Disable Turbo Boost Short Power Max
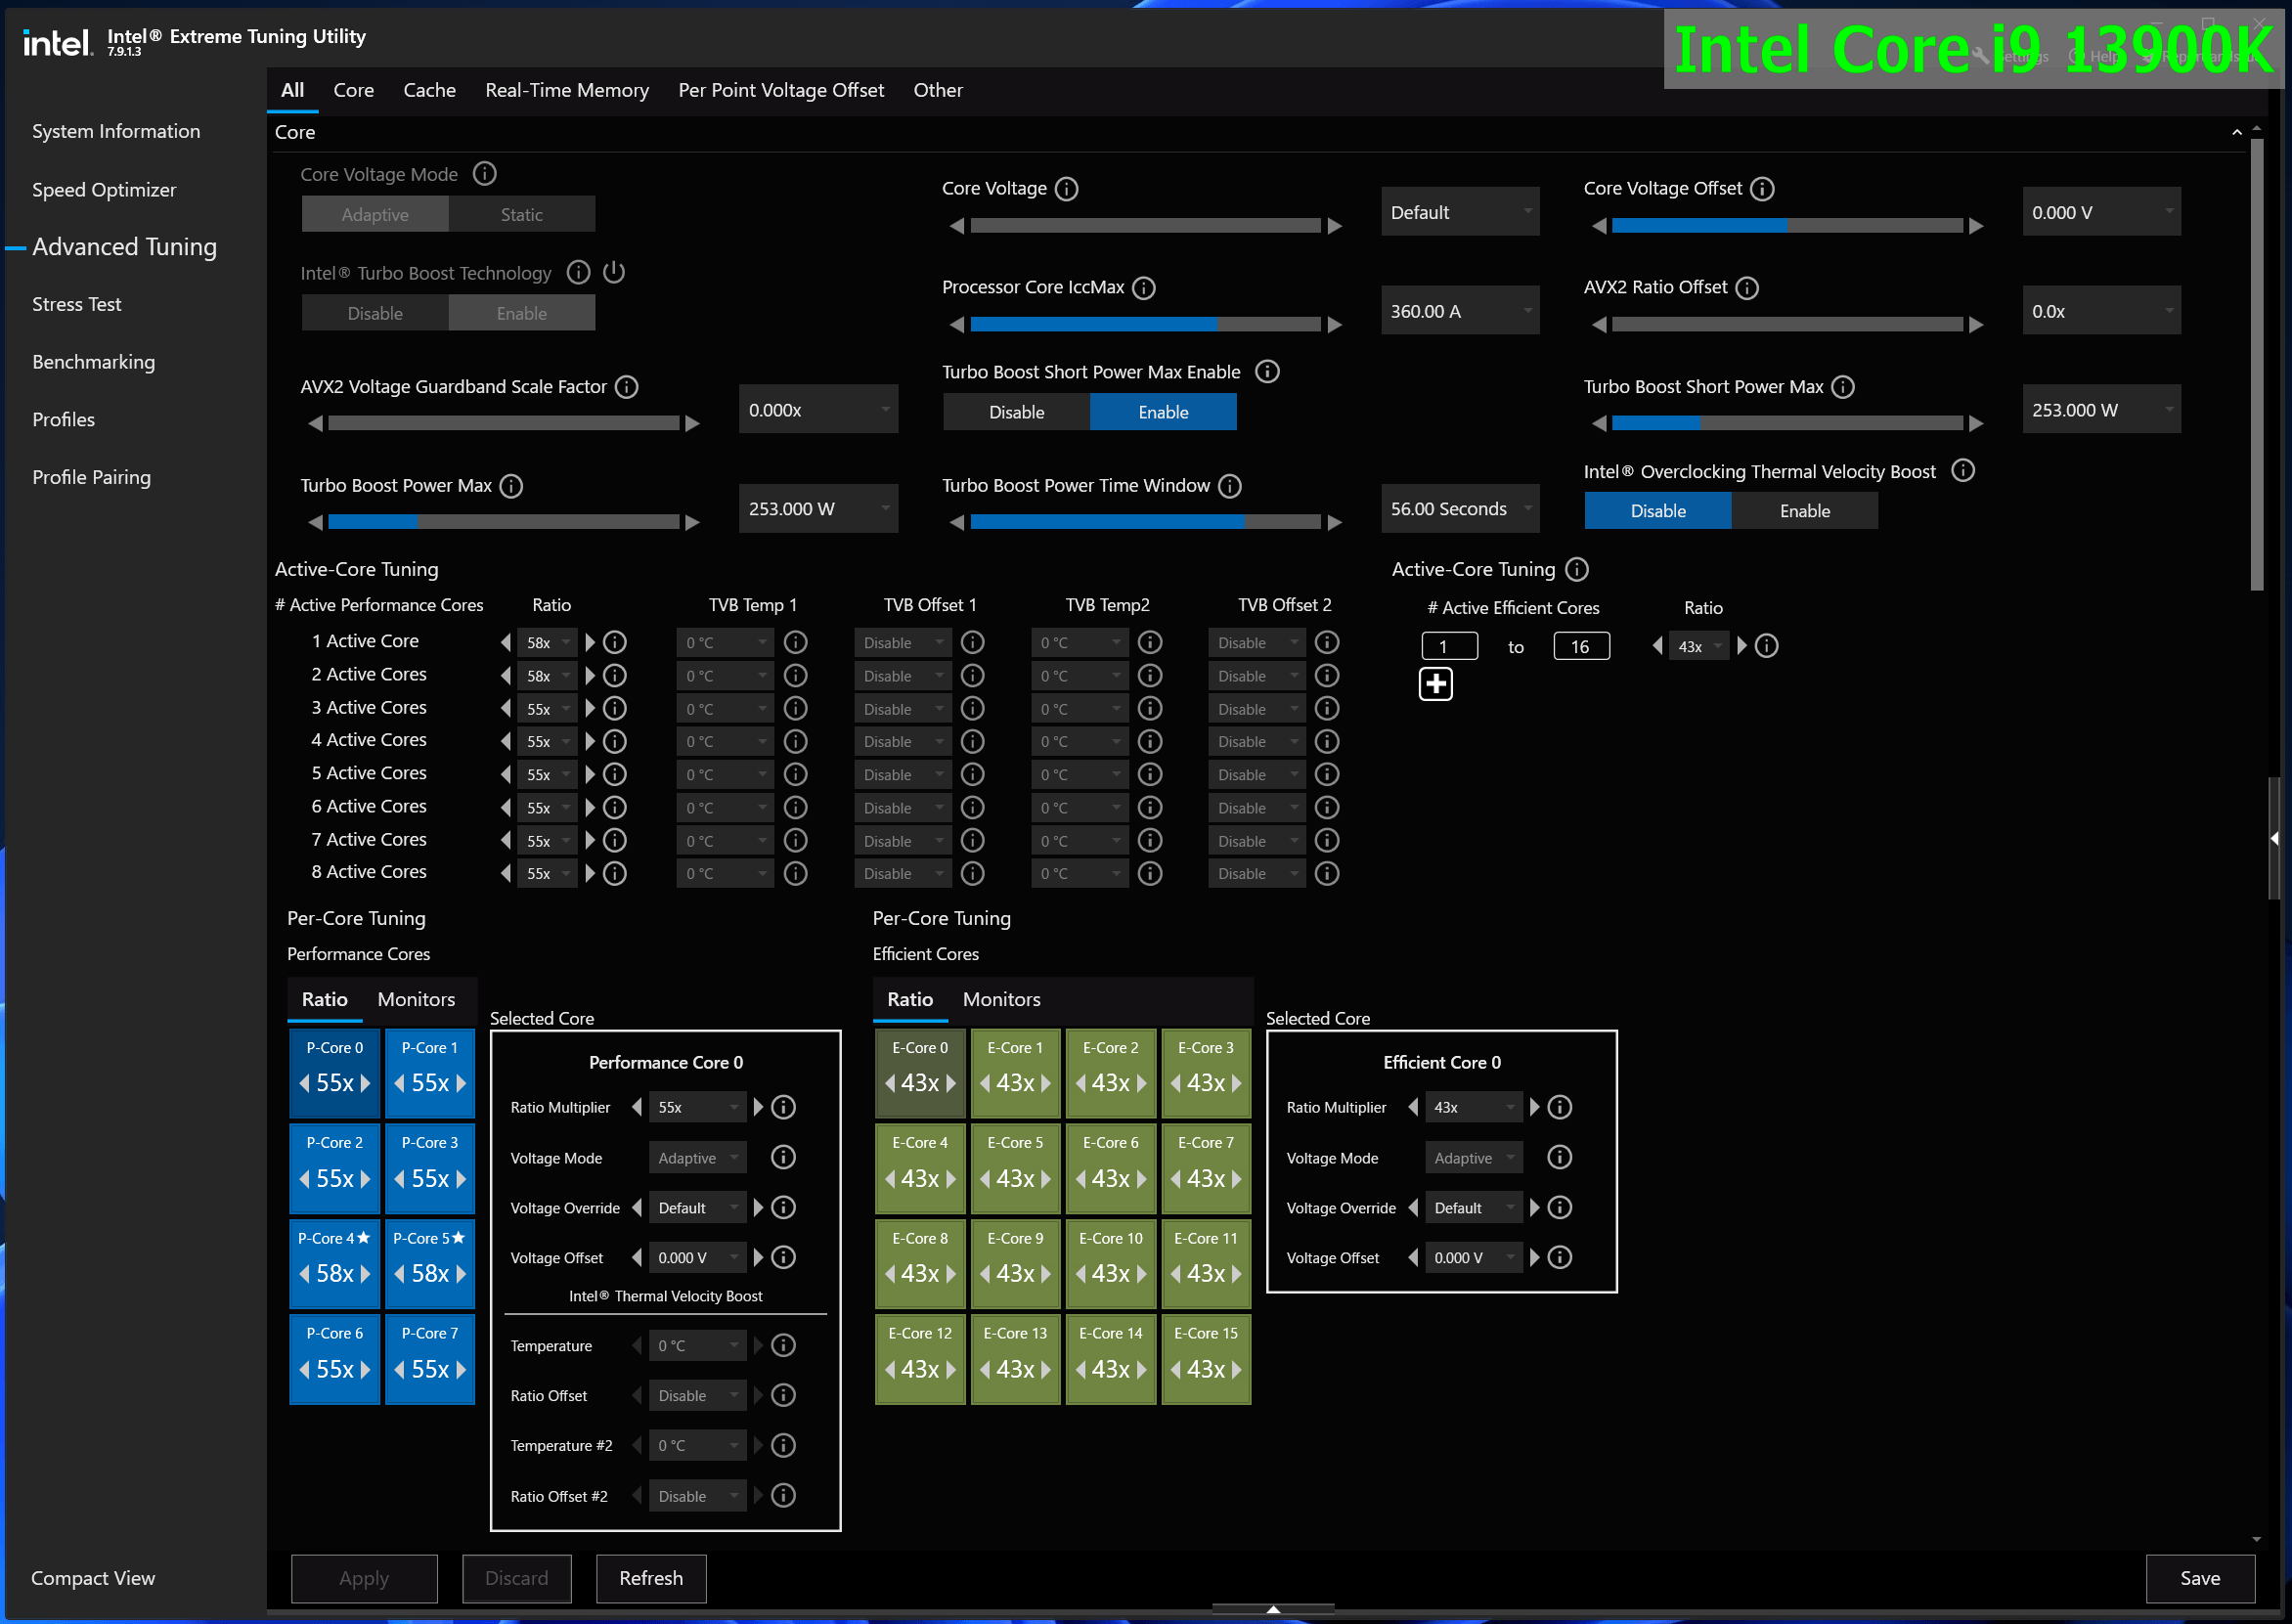2292x1624 pixels. 1016,412
